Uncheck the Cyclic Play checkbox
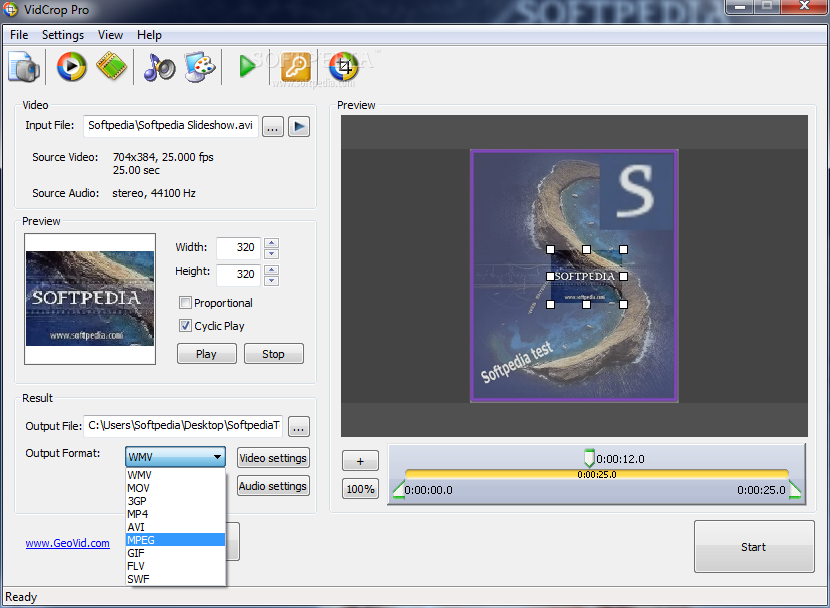This screenshot has height=608, width=830. (185, 325)
